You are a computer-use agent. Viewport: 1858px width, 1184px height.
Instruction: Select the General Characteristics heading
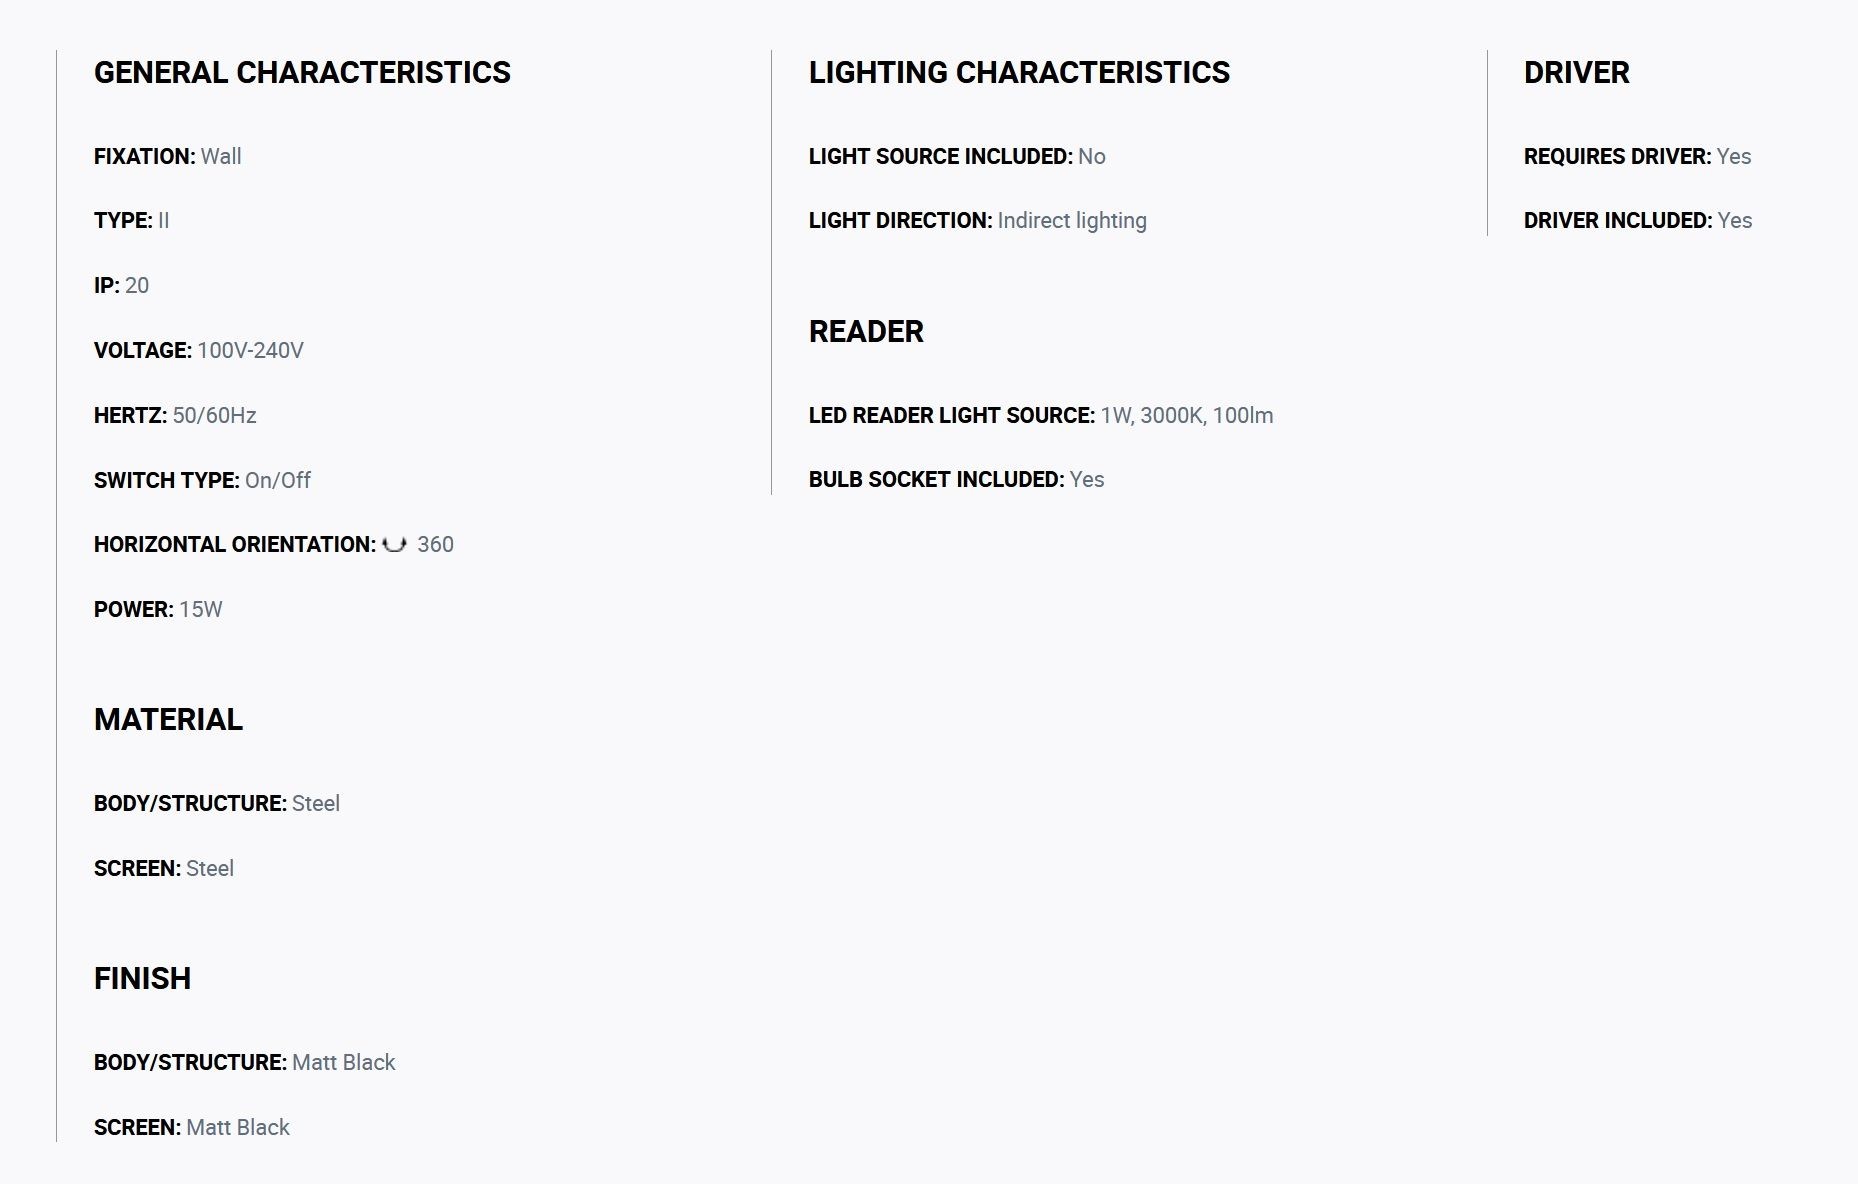[302, 72]
